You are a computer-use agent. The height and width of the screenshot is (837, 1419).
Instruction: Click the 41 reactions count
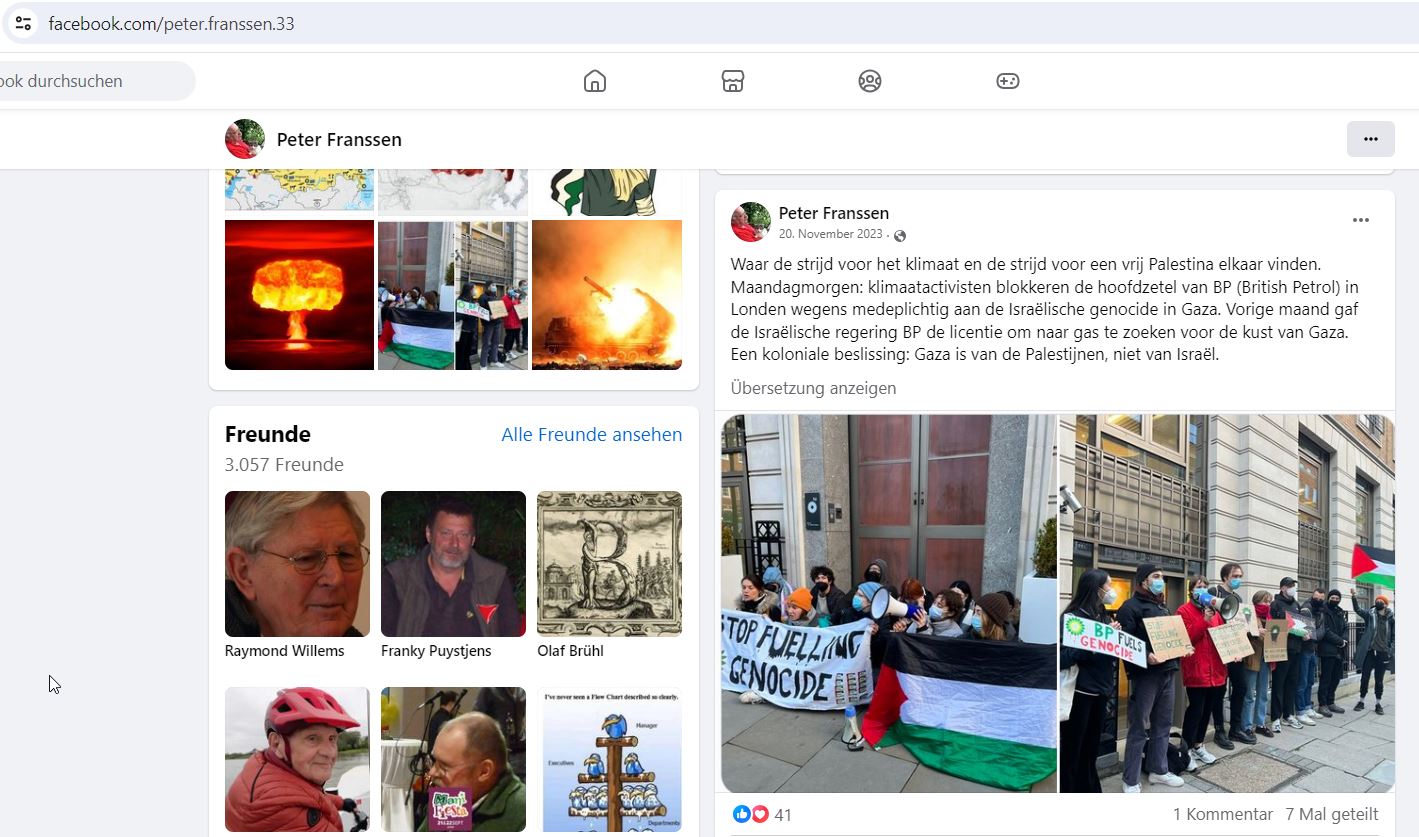(x=783, y=815)
